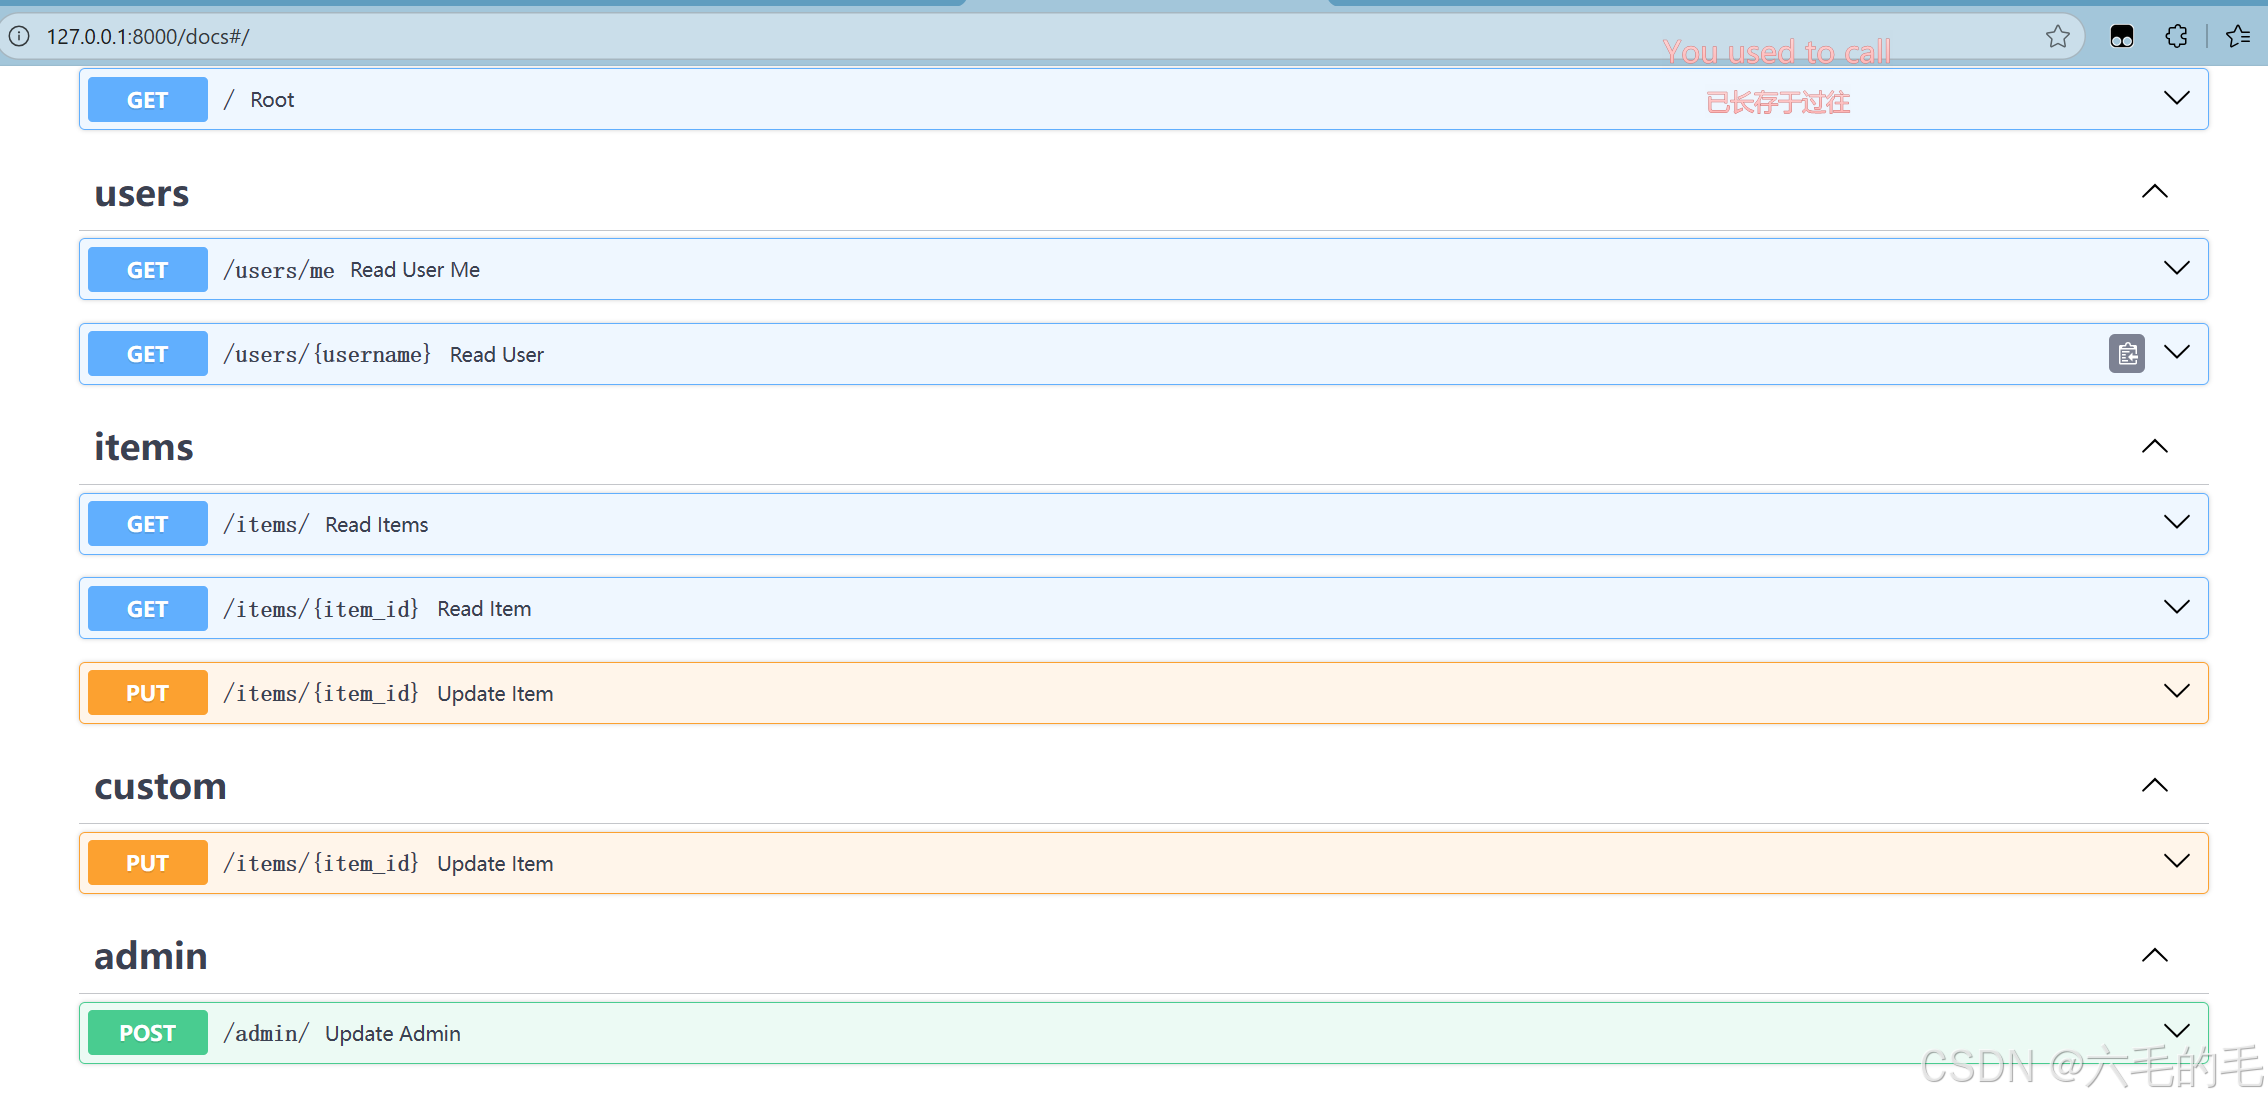Screen dimensions: 2268x1105
Task: Expand the PUT Update Item chevron under items
Action: [2176, 691]
